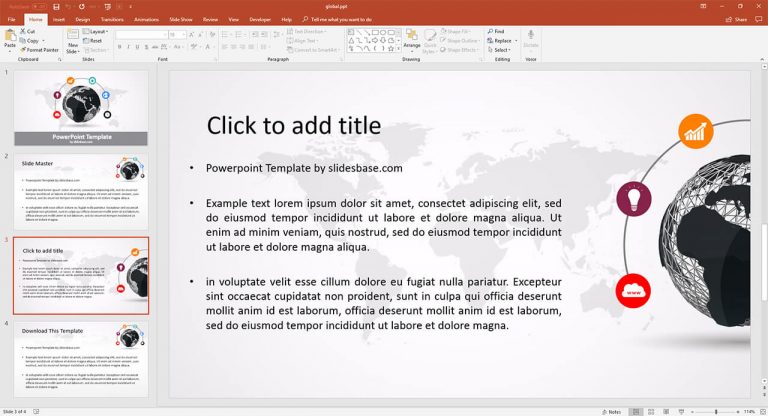This screenshot has height=416, width=768.
Task: Click the Find icon in Editing group
Action: [x=497, y=31]
